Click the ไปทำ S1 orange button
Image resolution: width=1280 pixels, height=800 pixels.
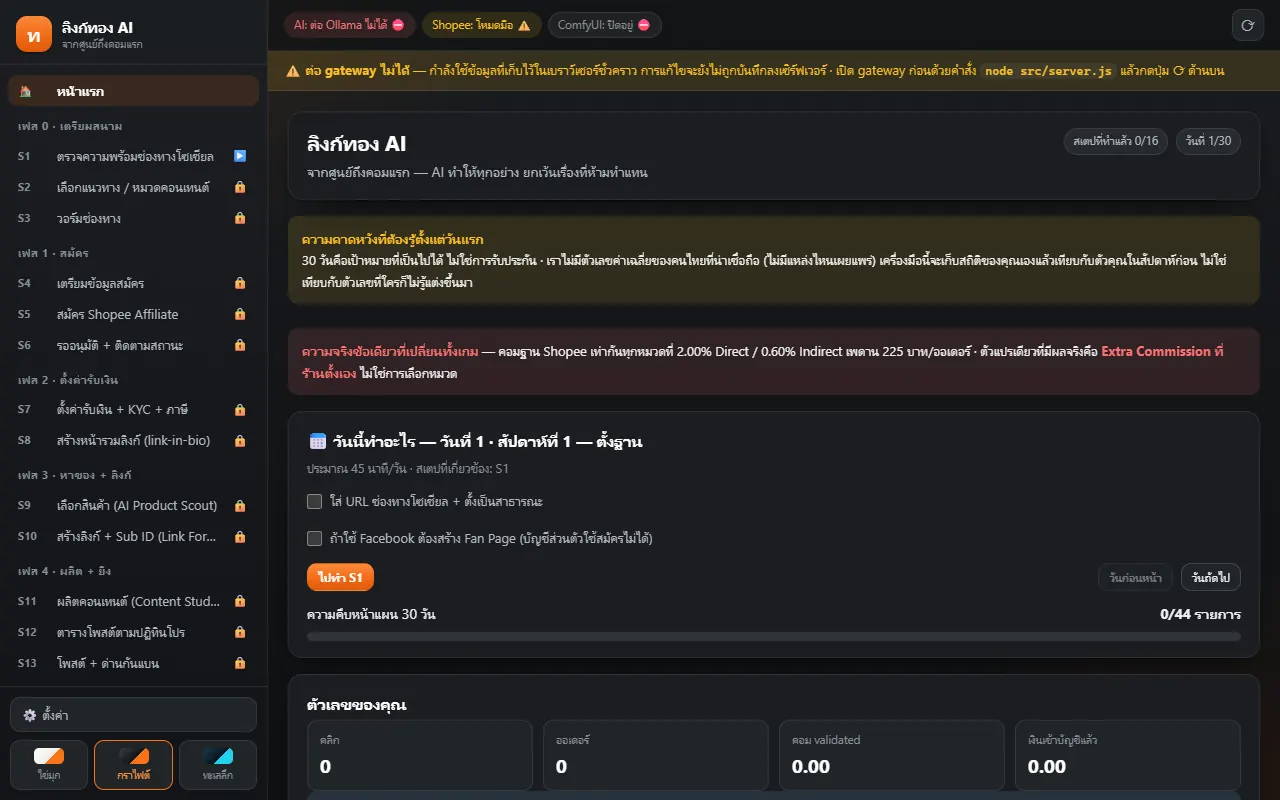click(x=340, y=577)
